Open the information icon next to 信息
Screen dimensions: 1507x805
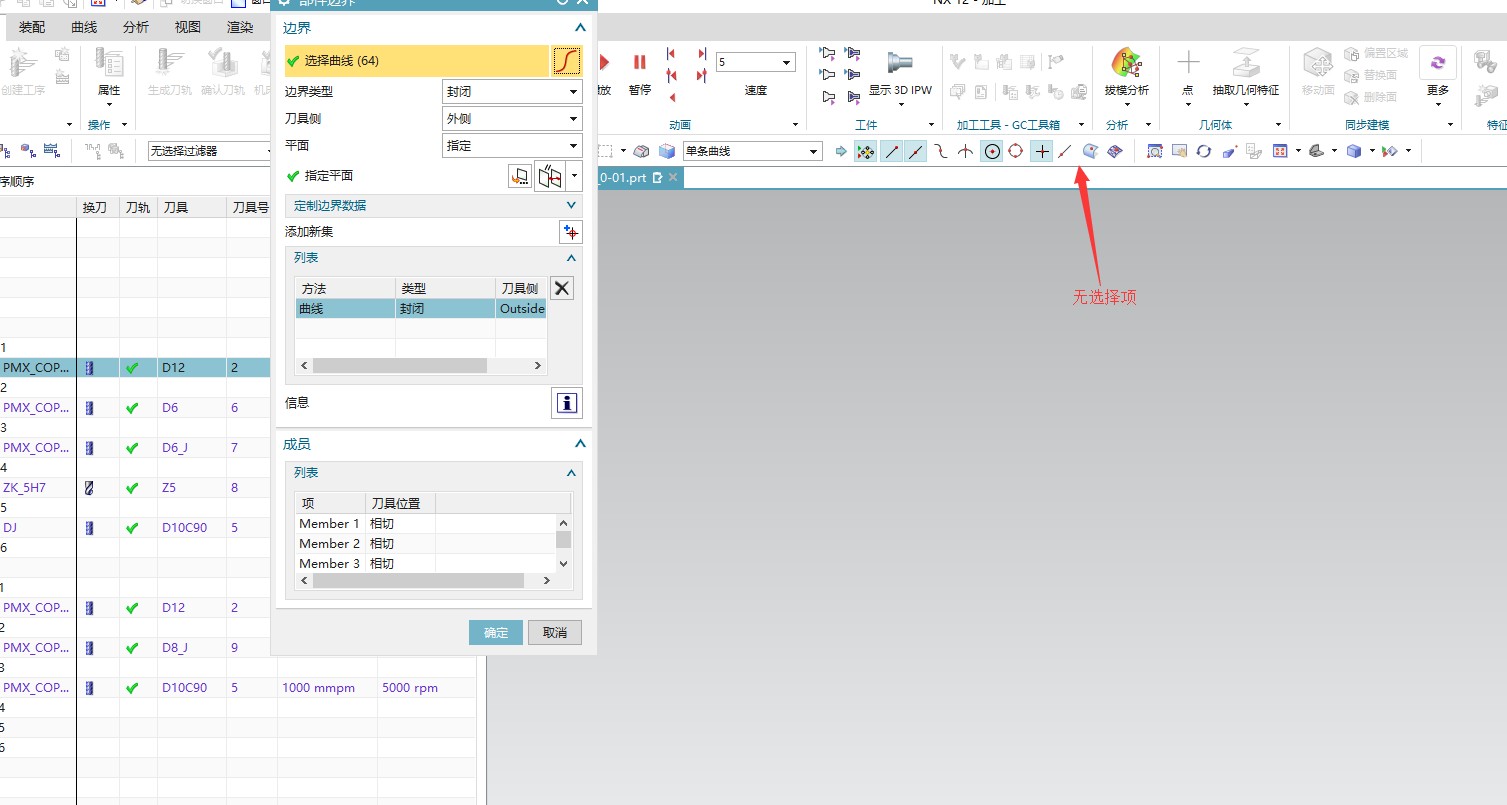[567, 403]
